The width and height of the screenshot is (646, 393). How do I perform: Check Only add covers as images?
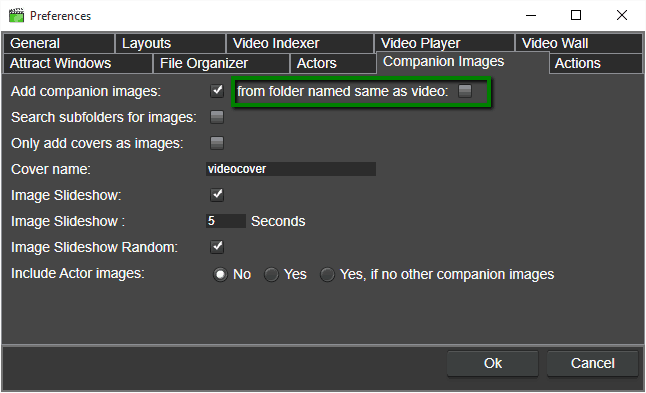click(217, 143)
